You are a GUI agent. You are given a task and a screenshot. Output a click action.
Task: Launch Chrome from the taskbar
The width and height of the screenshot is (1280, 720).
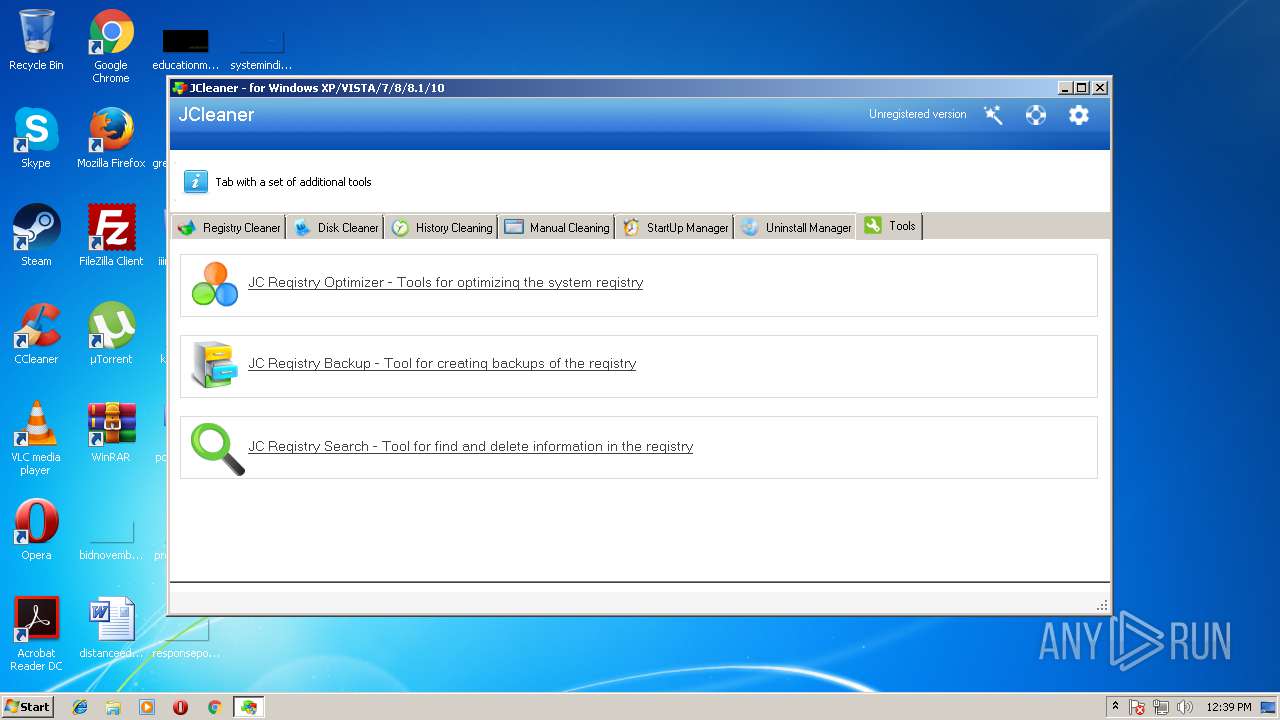214,707
